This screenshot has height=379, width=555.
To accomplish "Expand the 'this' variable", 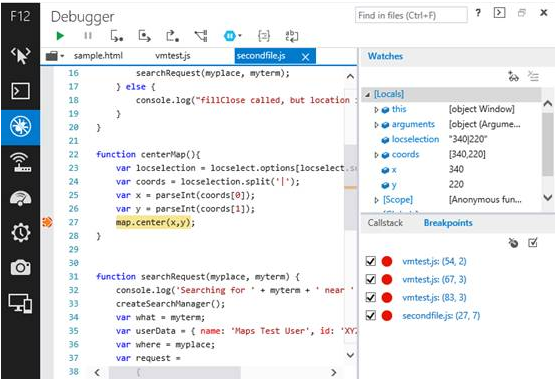I will [x=376, y=110].
